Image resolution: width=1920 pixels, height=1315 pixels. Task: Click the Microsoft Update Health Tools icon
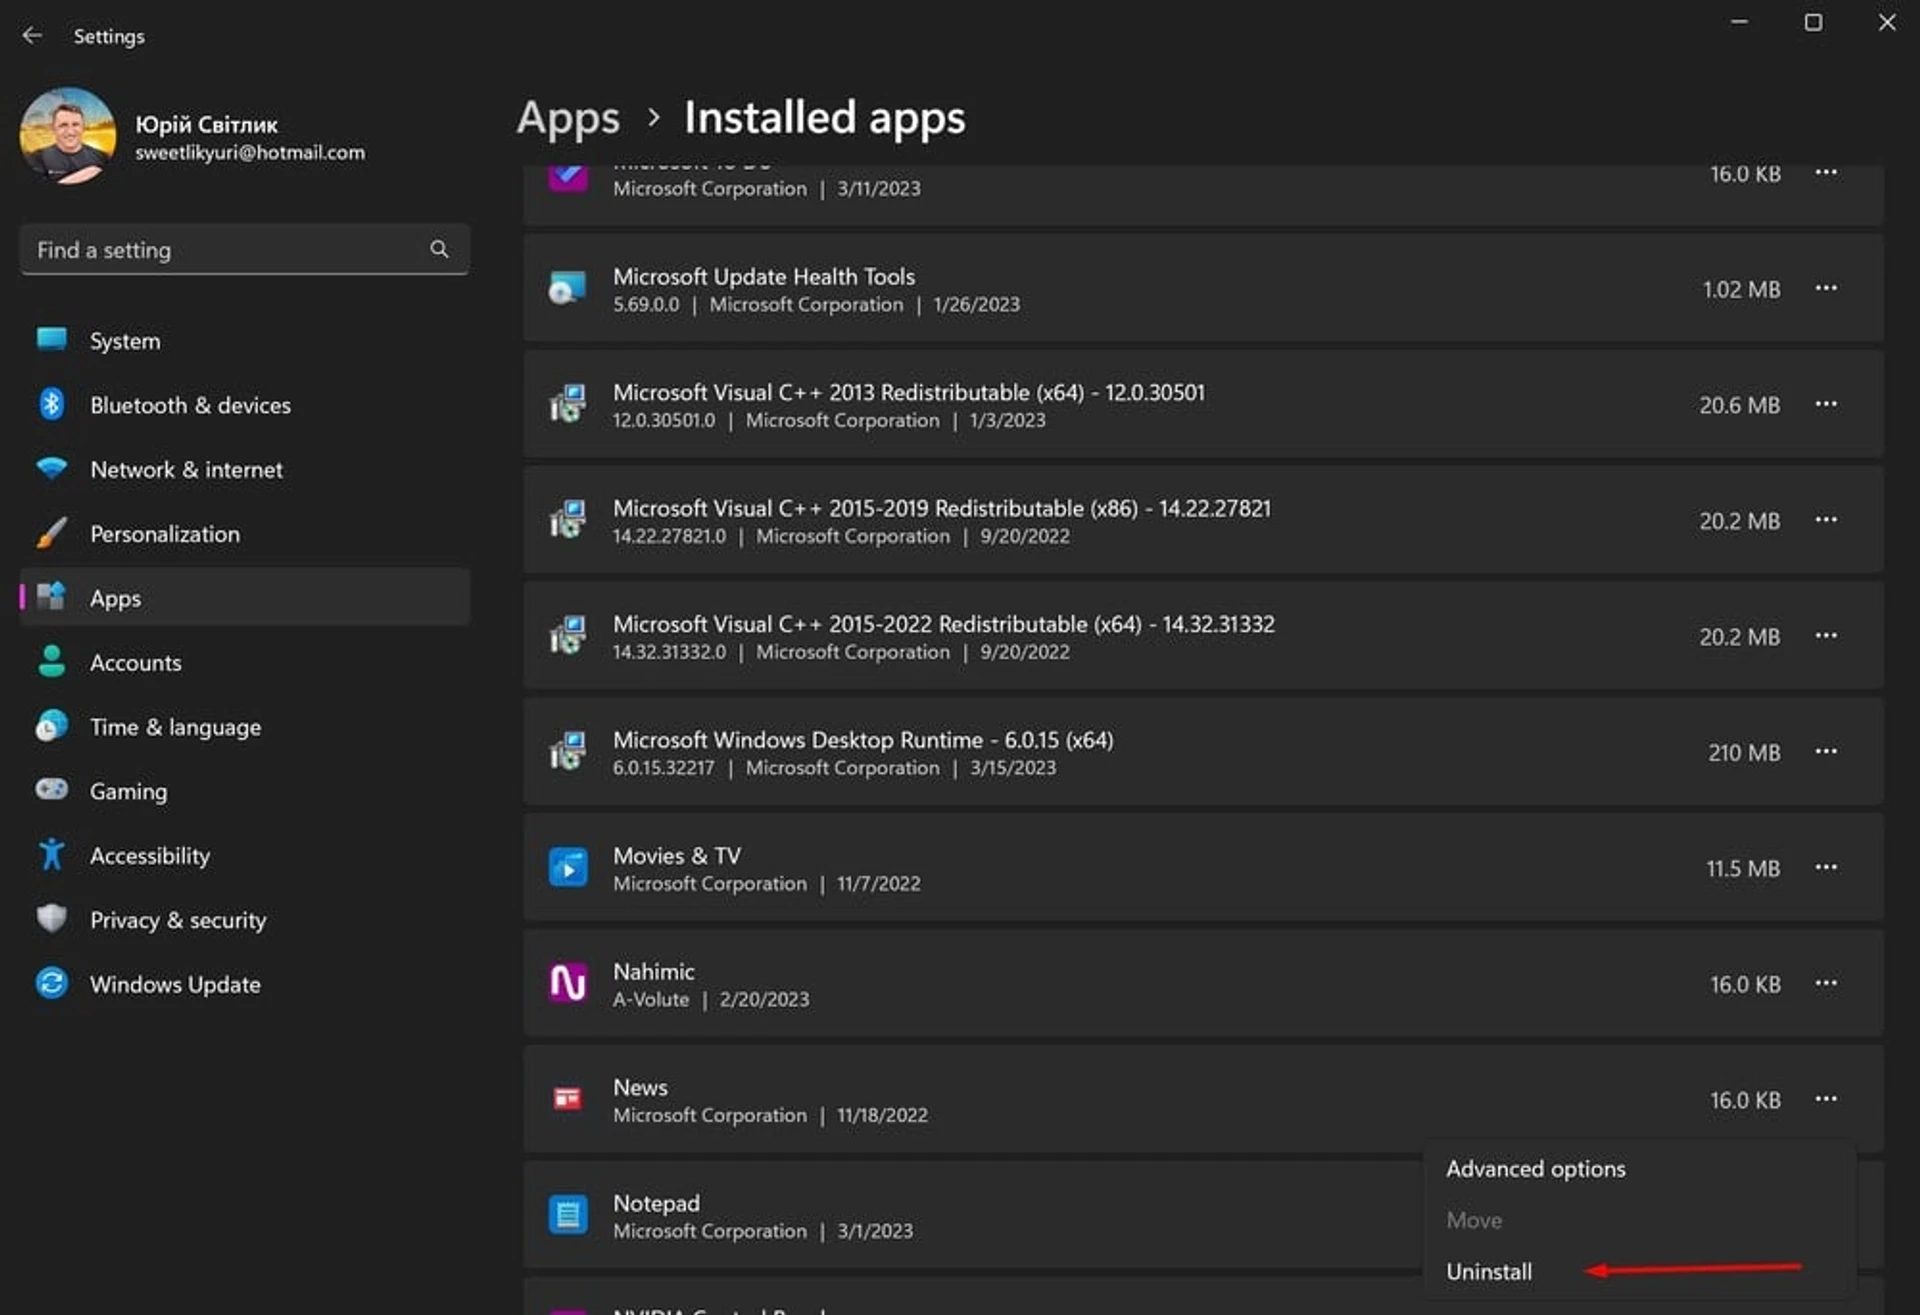tap(567, 289)
